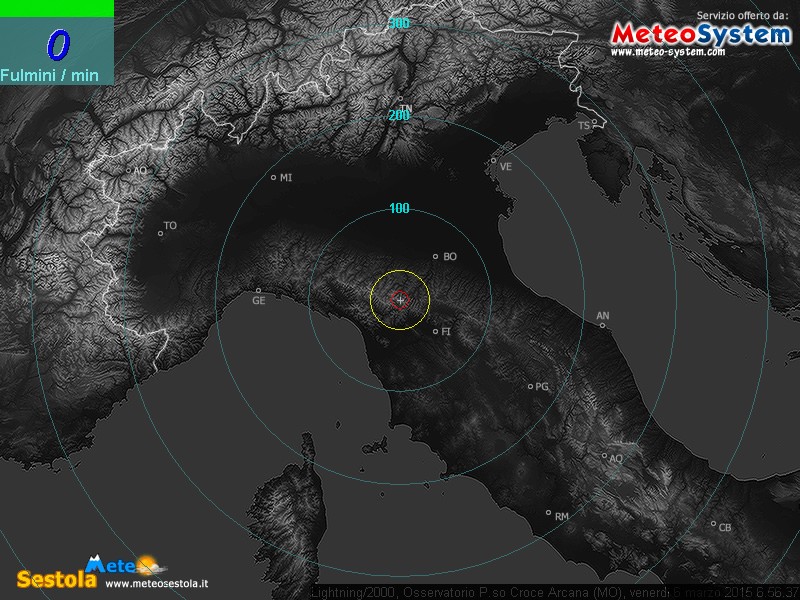The height and width of the screenshot is (600, 800).
Task: Click the Fulmini / min counter value
Action: point(57,44)
